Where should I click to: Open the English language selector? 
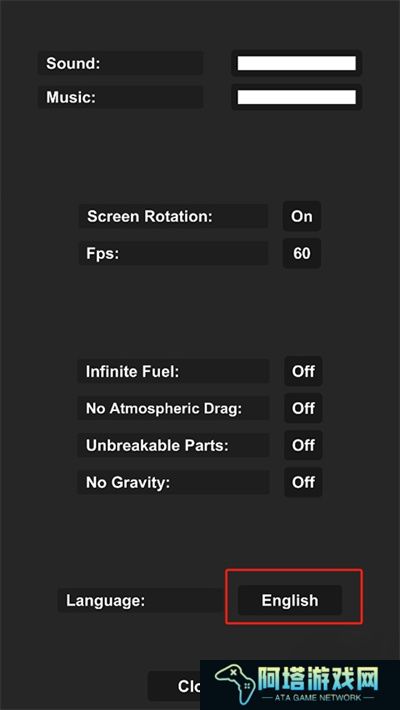(290, 600)
